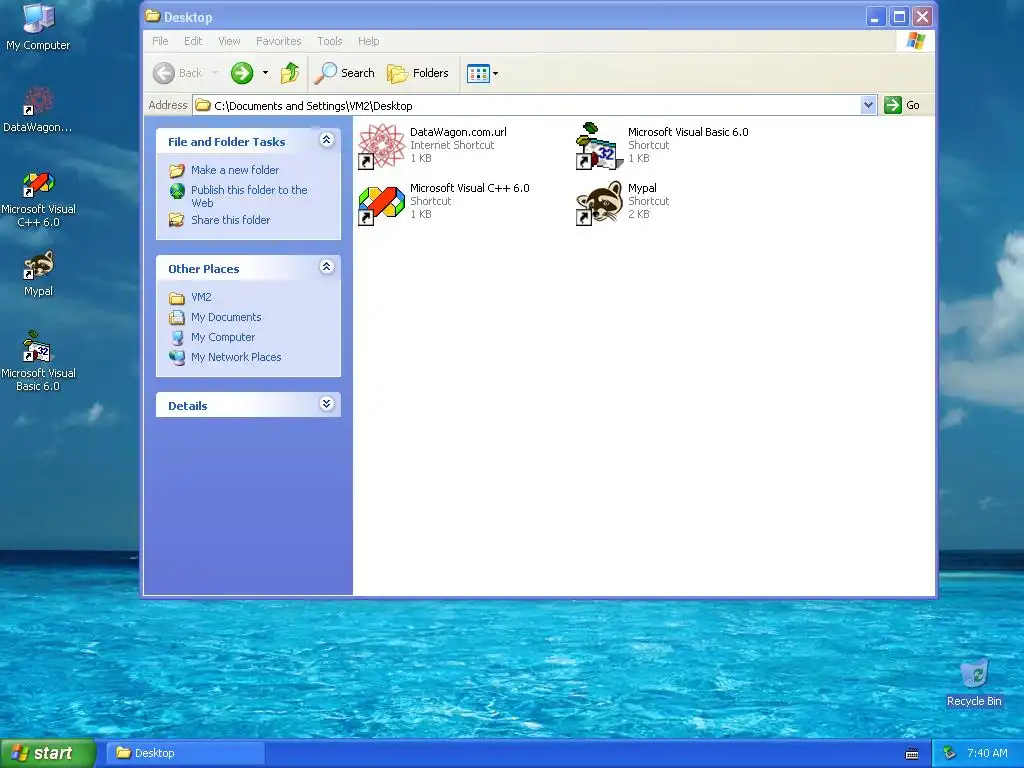Click Publish this folder to the Web
This screenshot has width=1024, height=768.
tap(249, 196)
